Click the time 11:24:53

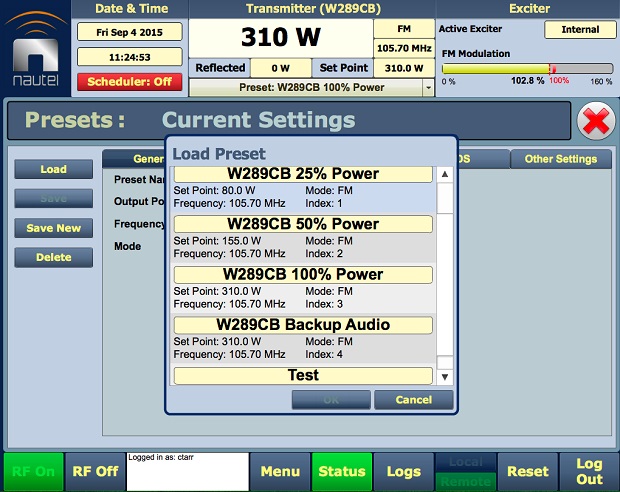coord(130,57)
